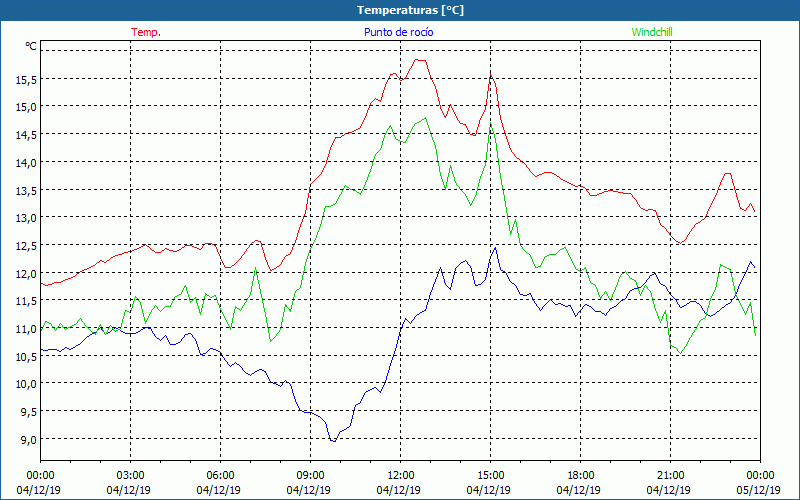Click the 15,5 y-axis value
Image resolution: width=800 pixels, height=500 pixels.
(x=24, y=79)
